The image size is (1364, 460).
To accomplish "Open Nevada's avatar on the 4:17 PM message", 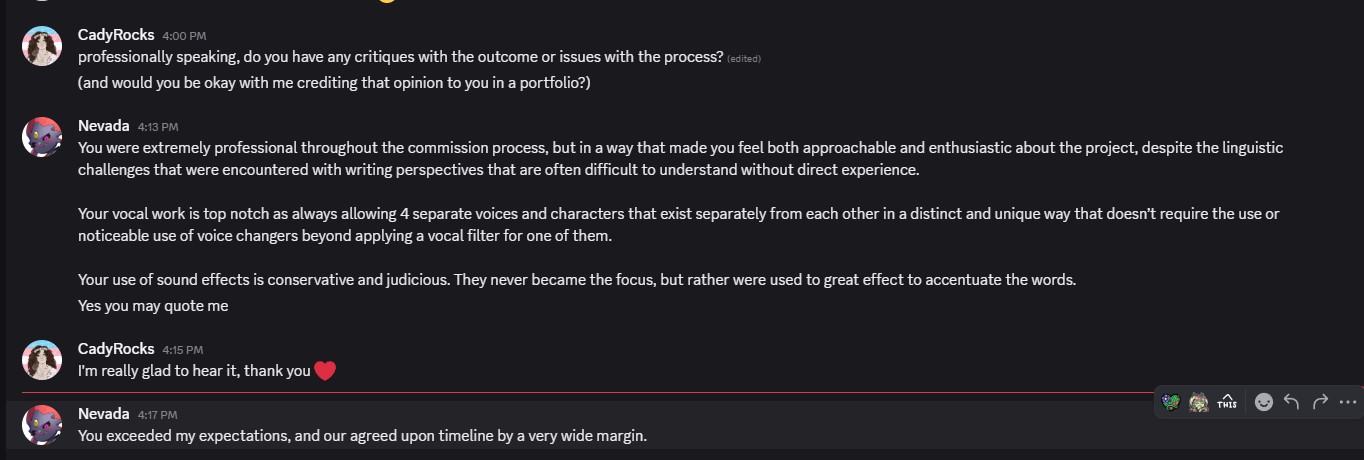I will (42, 425).
